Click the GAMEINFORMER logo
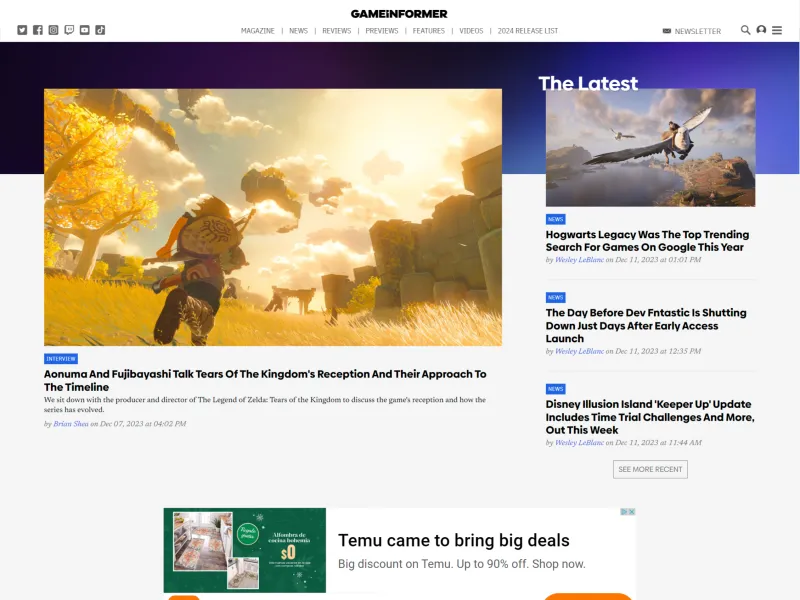Viewport: 800px width, 600px height. (399, 13)
